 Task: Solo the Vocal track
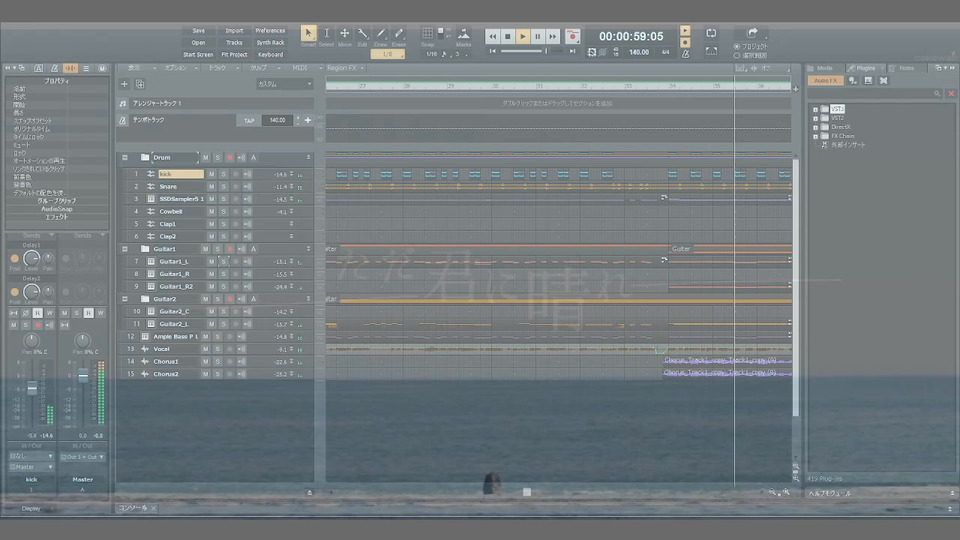point(215,349)
